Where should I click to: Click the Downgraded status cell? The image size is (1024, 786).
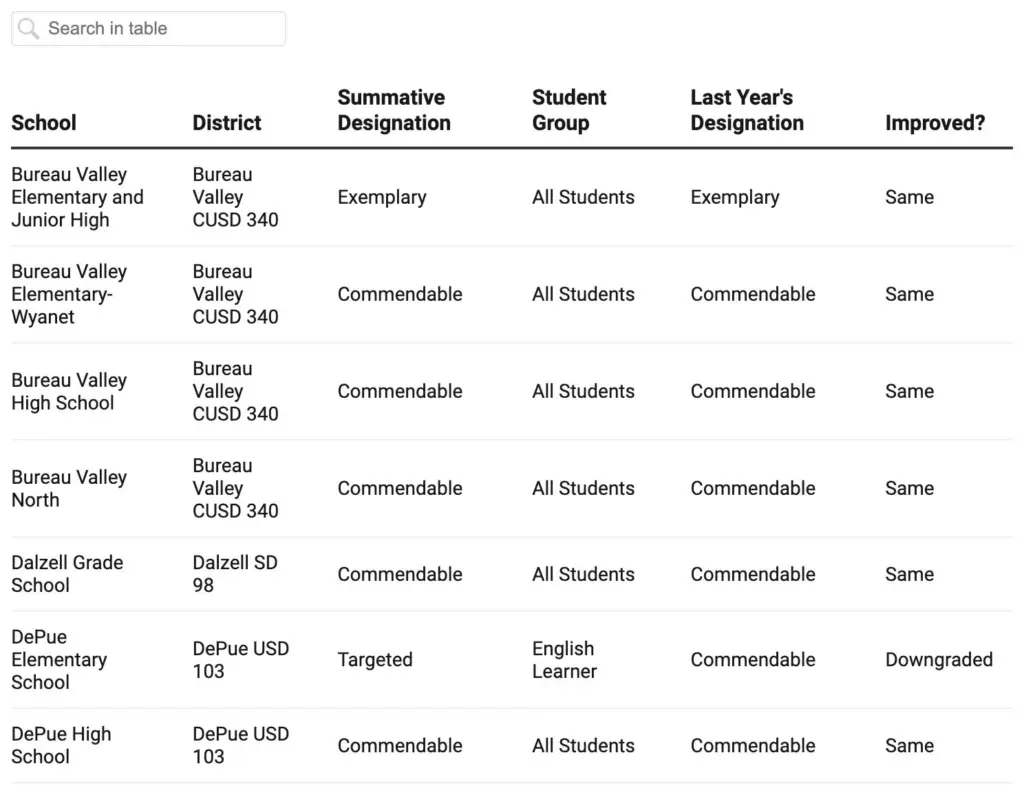[938, 660]
